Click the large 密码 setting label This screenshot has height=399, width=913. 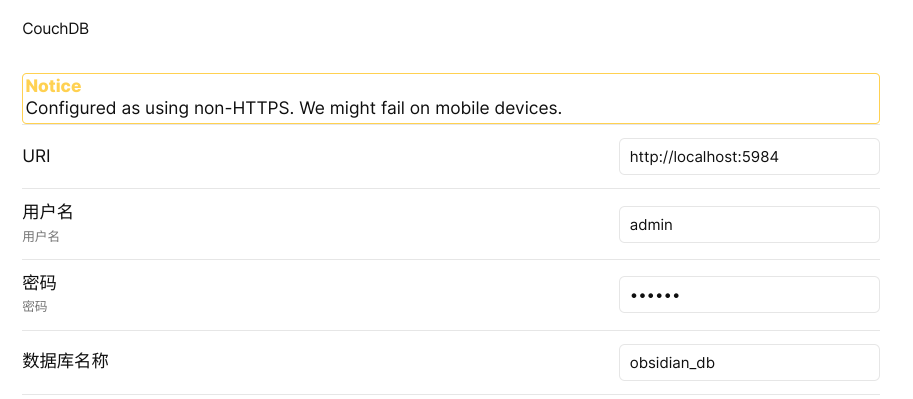tap(39, 283)
